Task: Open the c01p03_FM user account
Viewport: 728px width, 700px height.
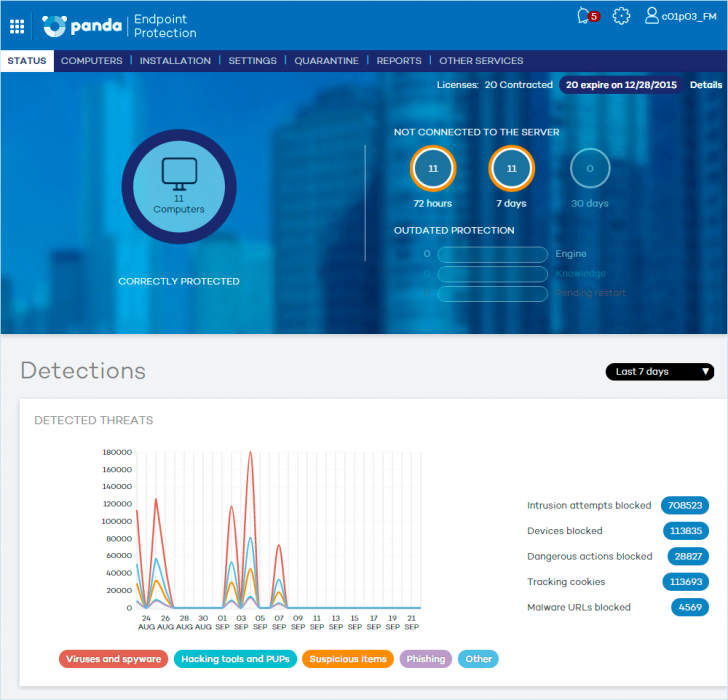Action: pyautogui.click(x=681, y=16)
